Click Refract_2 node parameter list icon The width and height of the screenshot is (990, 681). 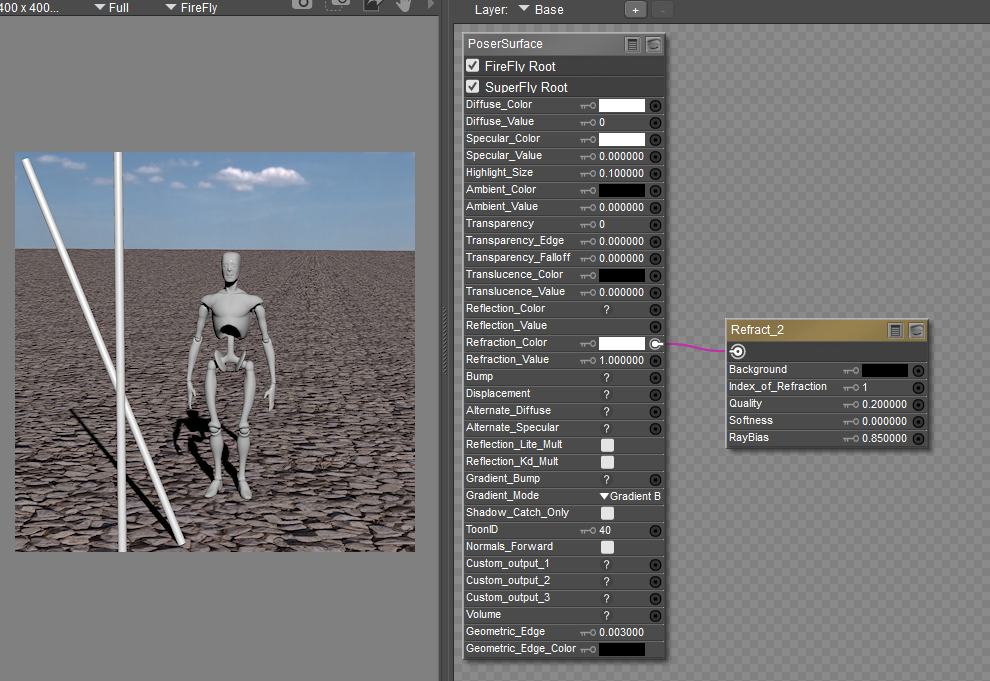click(896, 330)
